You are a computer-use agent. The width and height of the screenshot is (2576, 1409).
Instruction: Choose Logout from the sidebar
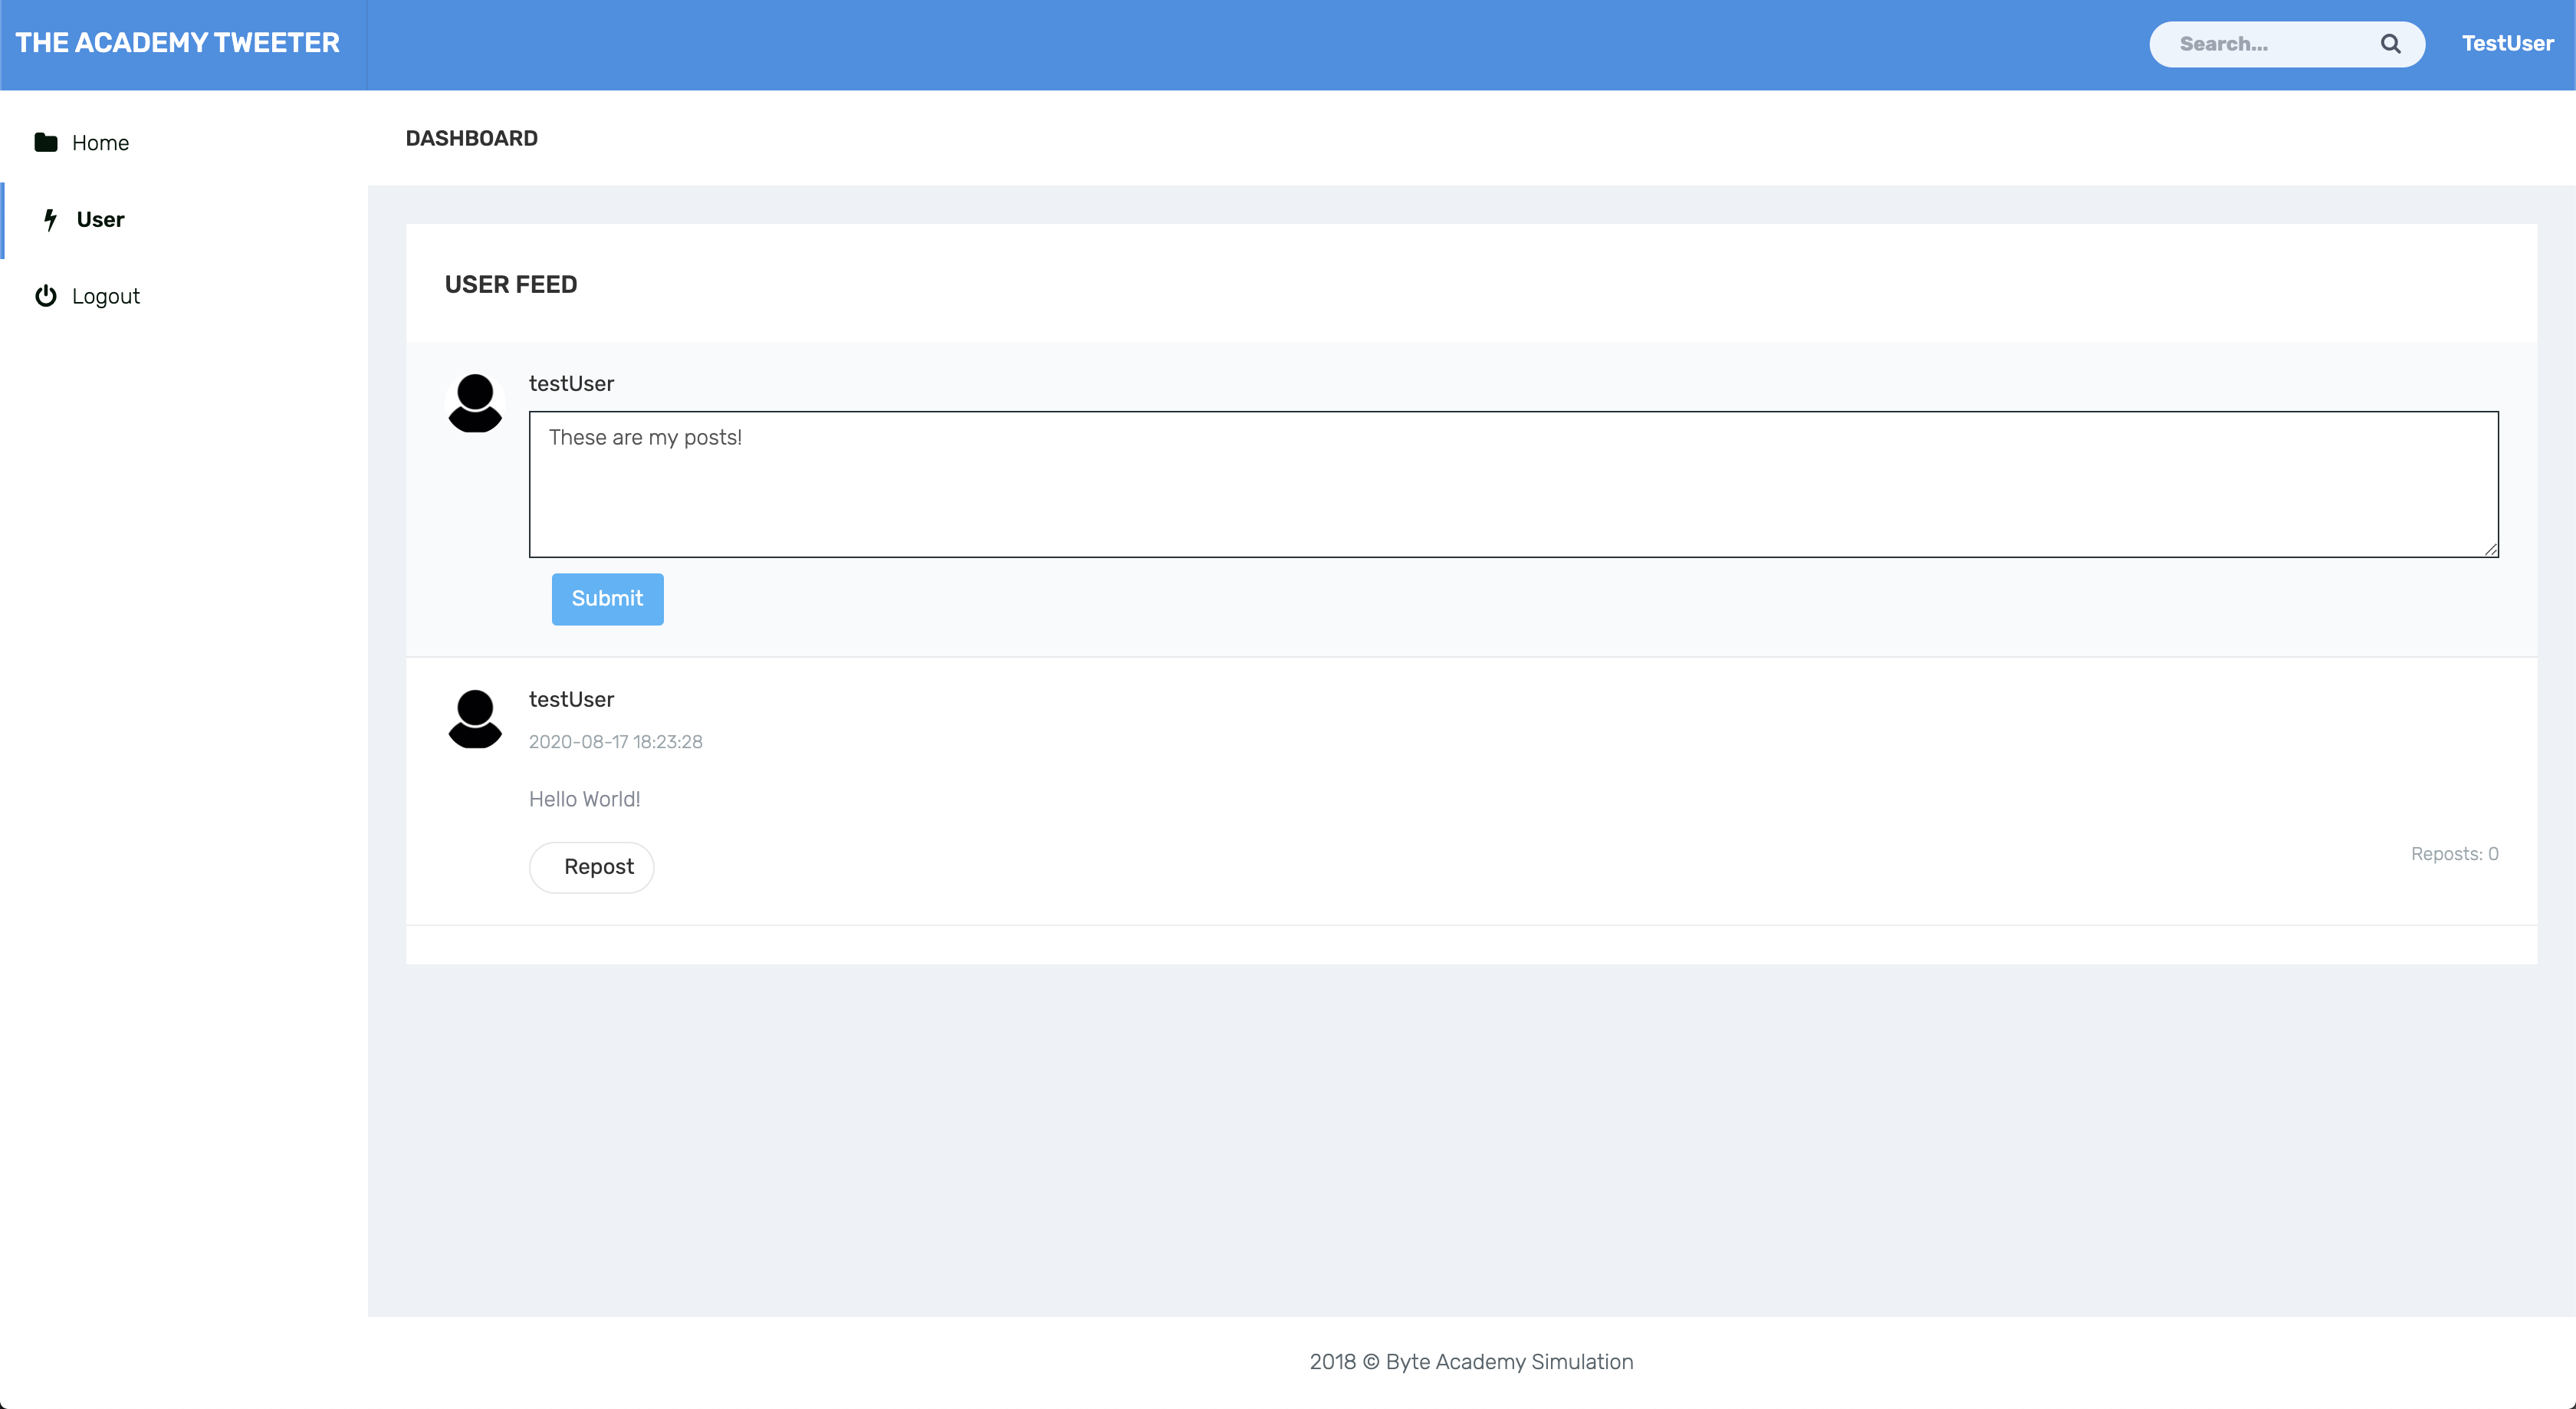click(x=105, y=297)
